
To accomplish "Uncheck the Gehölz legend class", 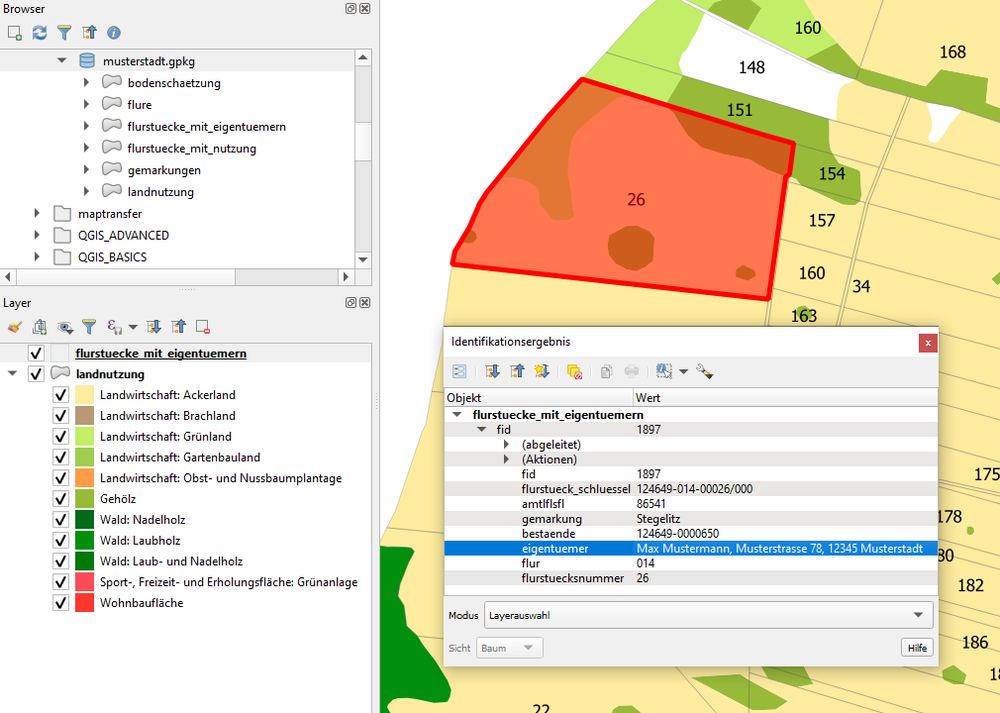I will click(x=60, y=498).
